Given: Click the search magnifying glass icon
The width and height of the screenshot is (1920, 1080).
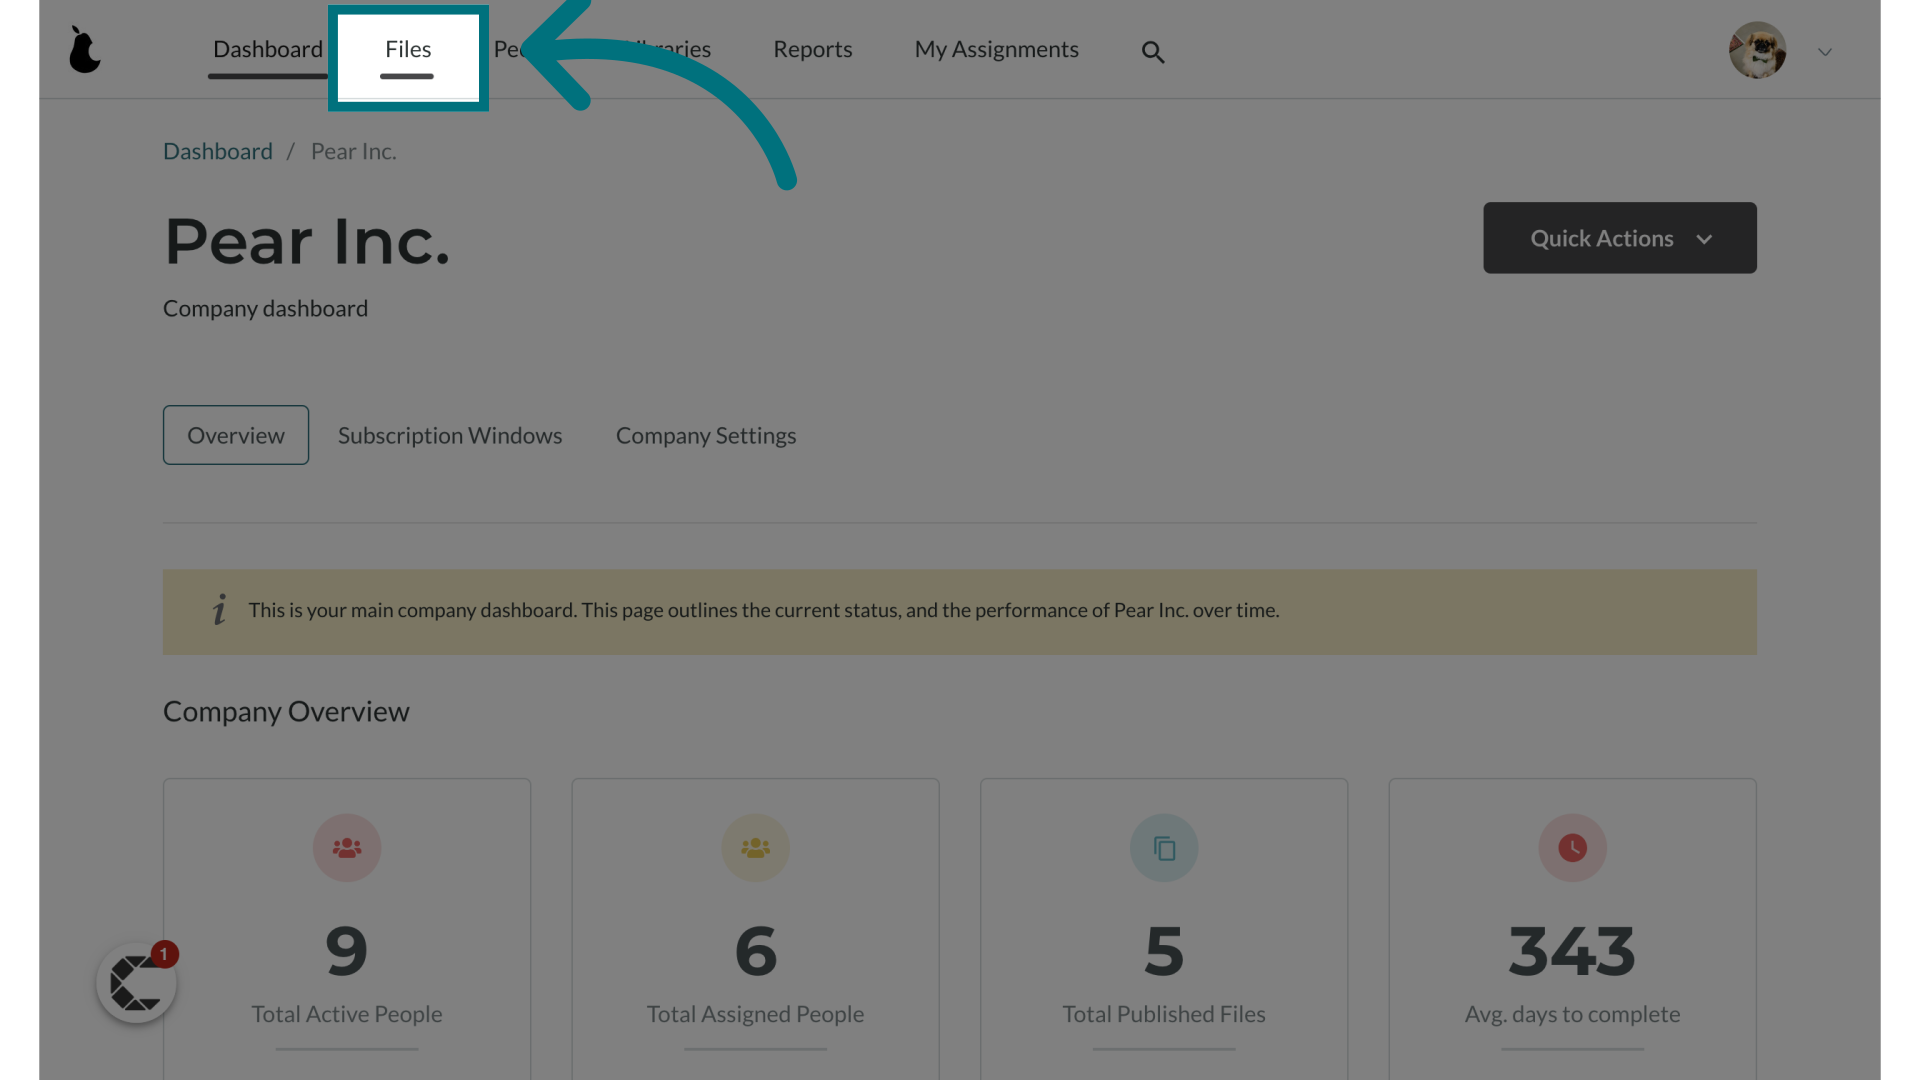Looking at the screenshot, I should [1153, 51].
